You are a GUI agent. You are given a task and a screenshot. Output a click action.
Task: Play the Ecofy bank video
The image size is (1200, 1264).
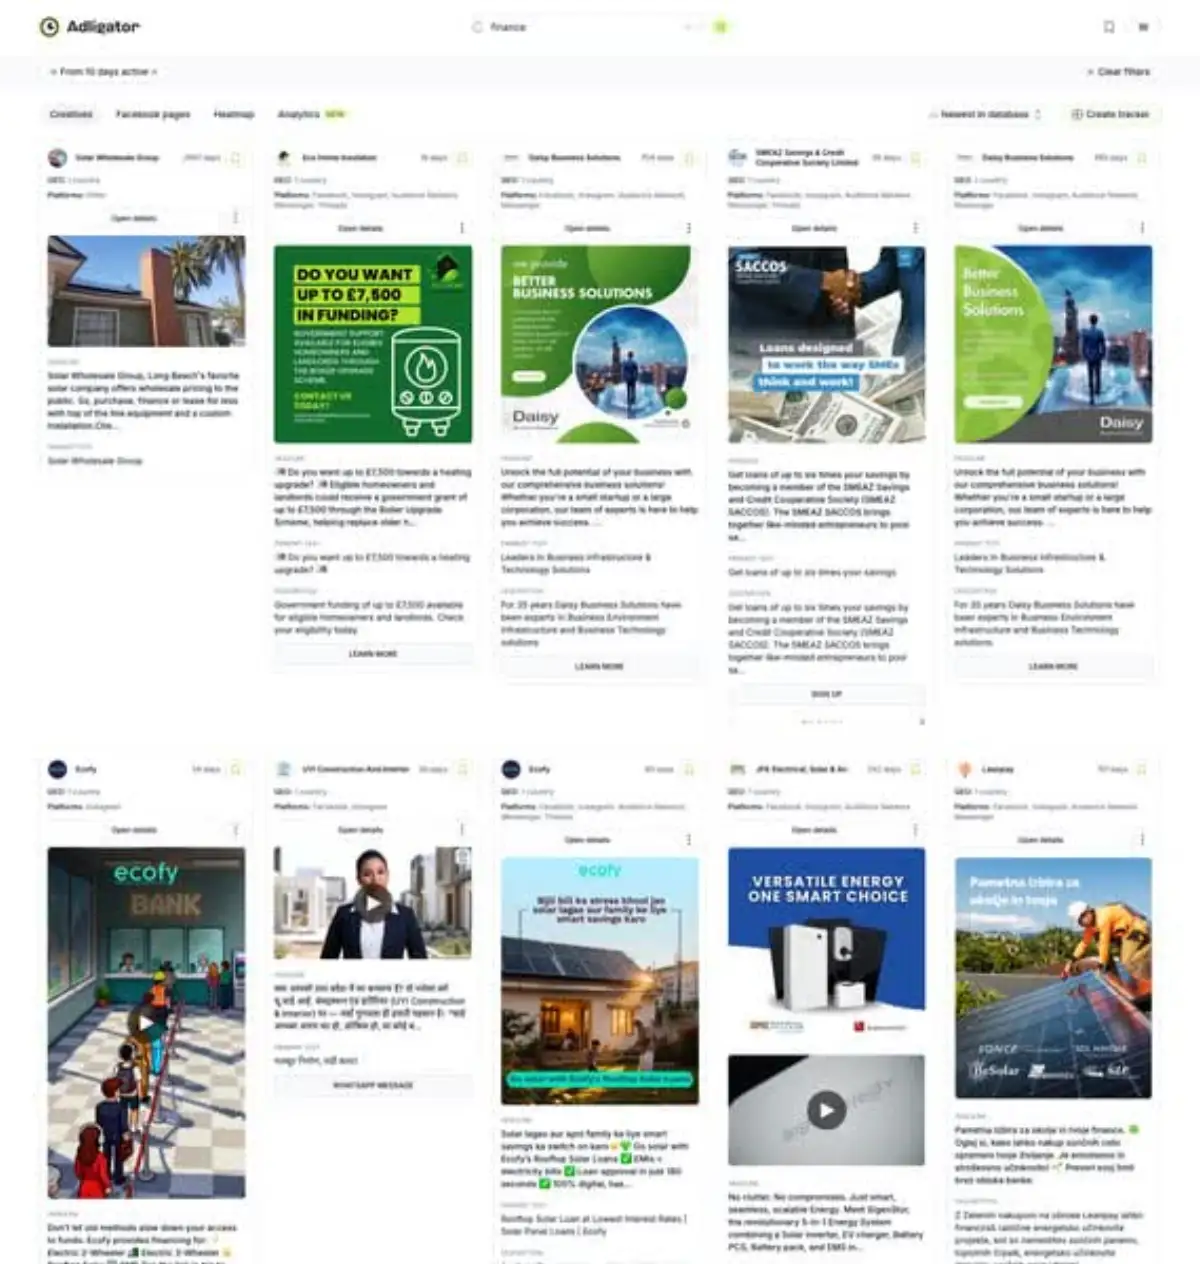click(x=146, y=1022)
